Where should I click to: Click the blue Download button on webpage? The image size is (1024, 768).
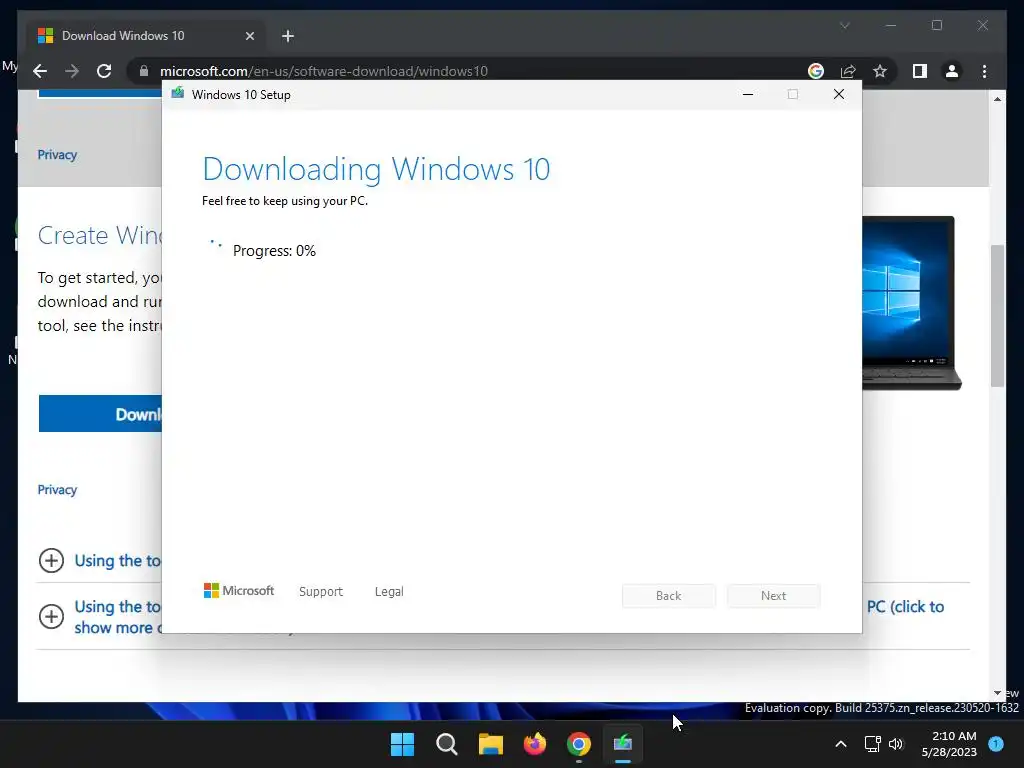click(101, 413)
